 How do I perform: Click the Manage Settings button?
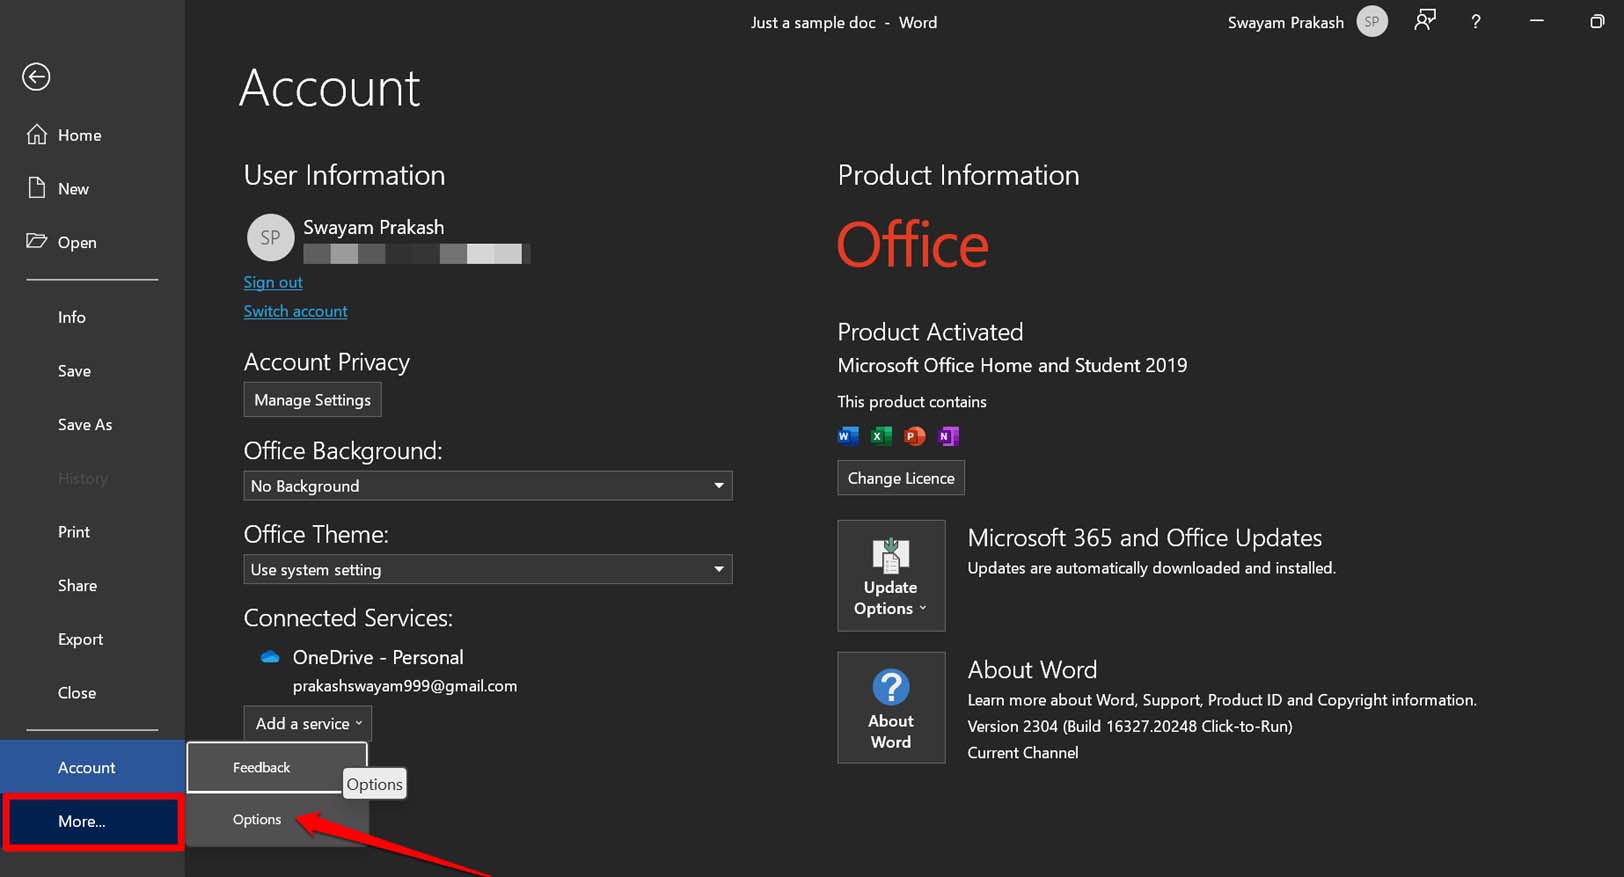click(x=312, y=400)
